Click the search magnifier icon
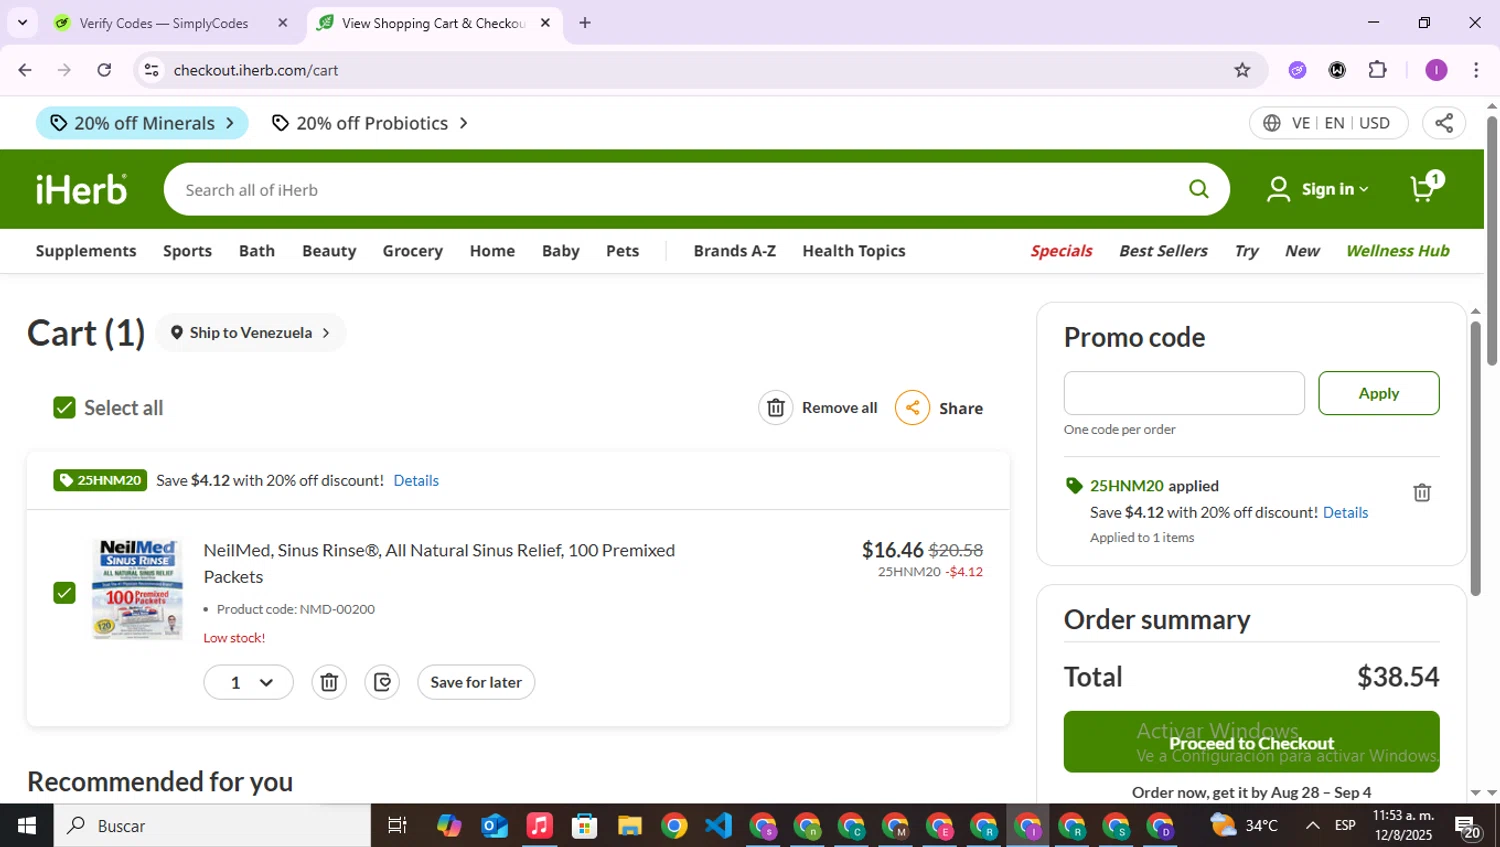 1198,189
